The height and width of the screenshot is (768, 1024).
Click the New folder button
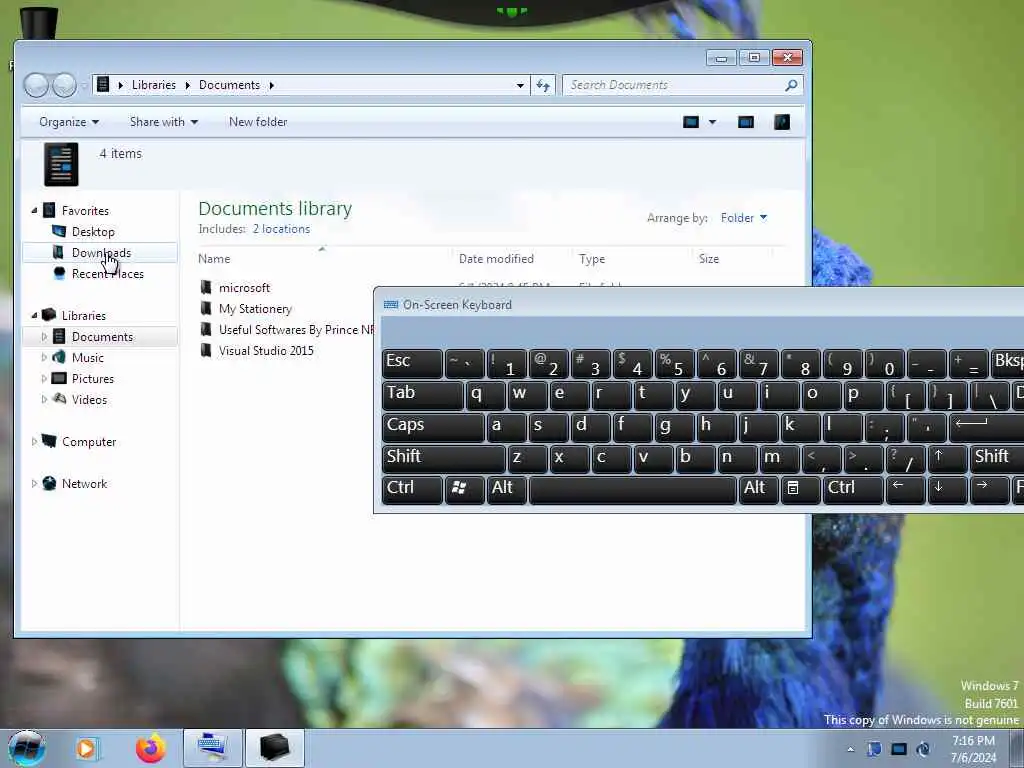click(x=258, y=122)
